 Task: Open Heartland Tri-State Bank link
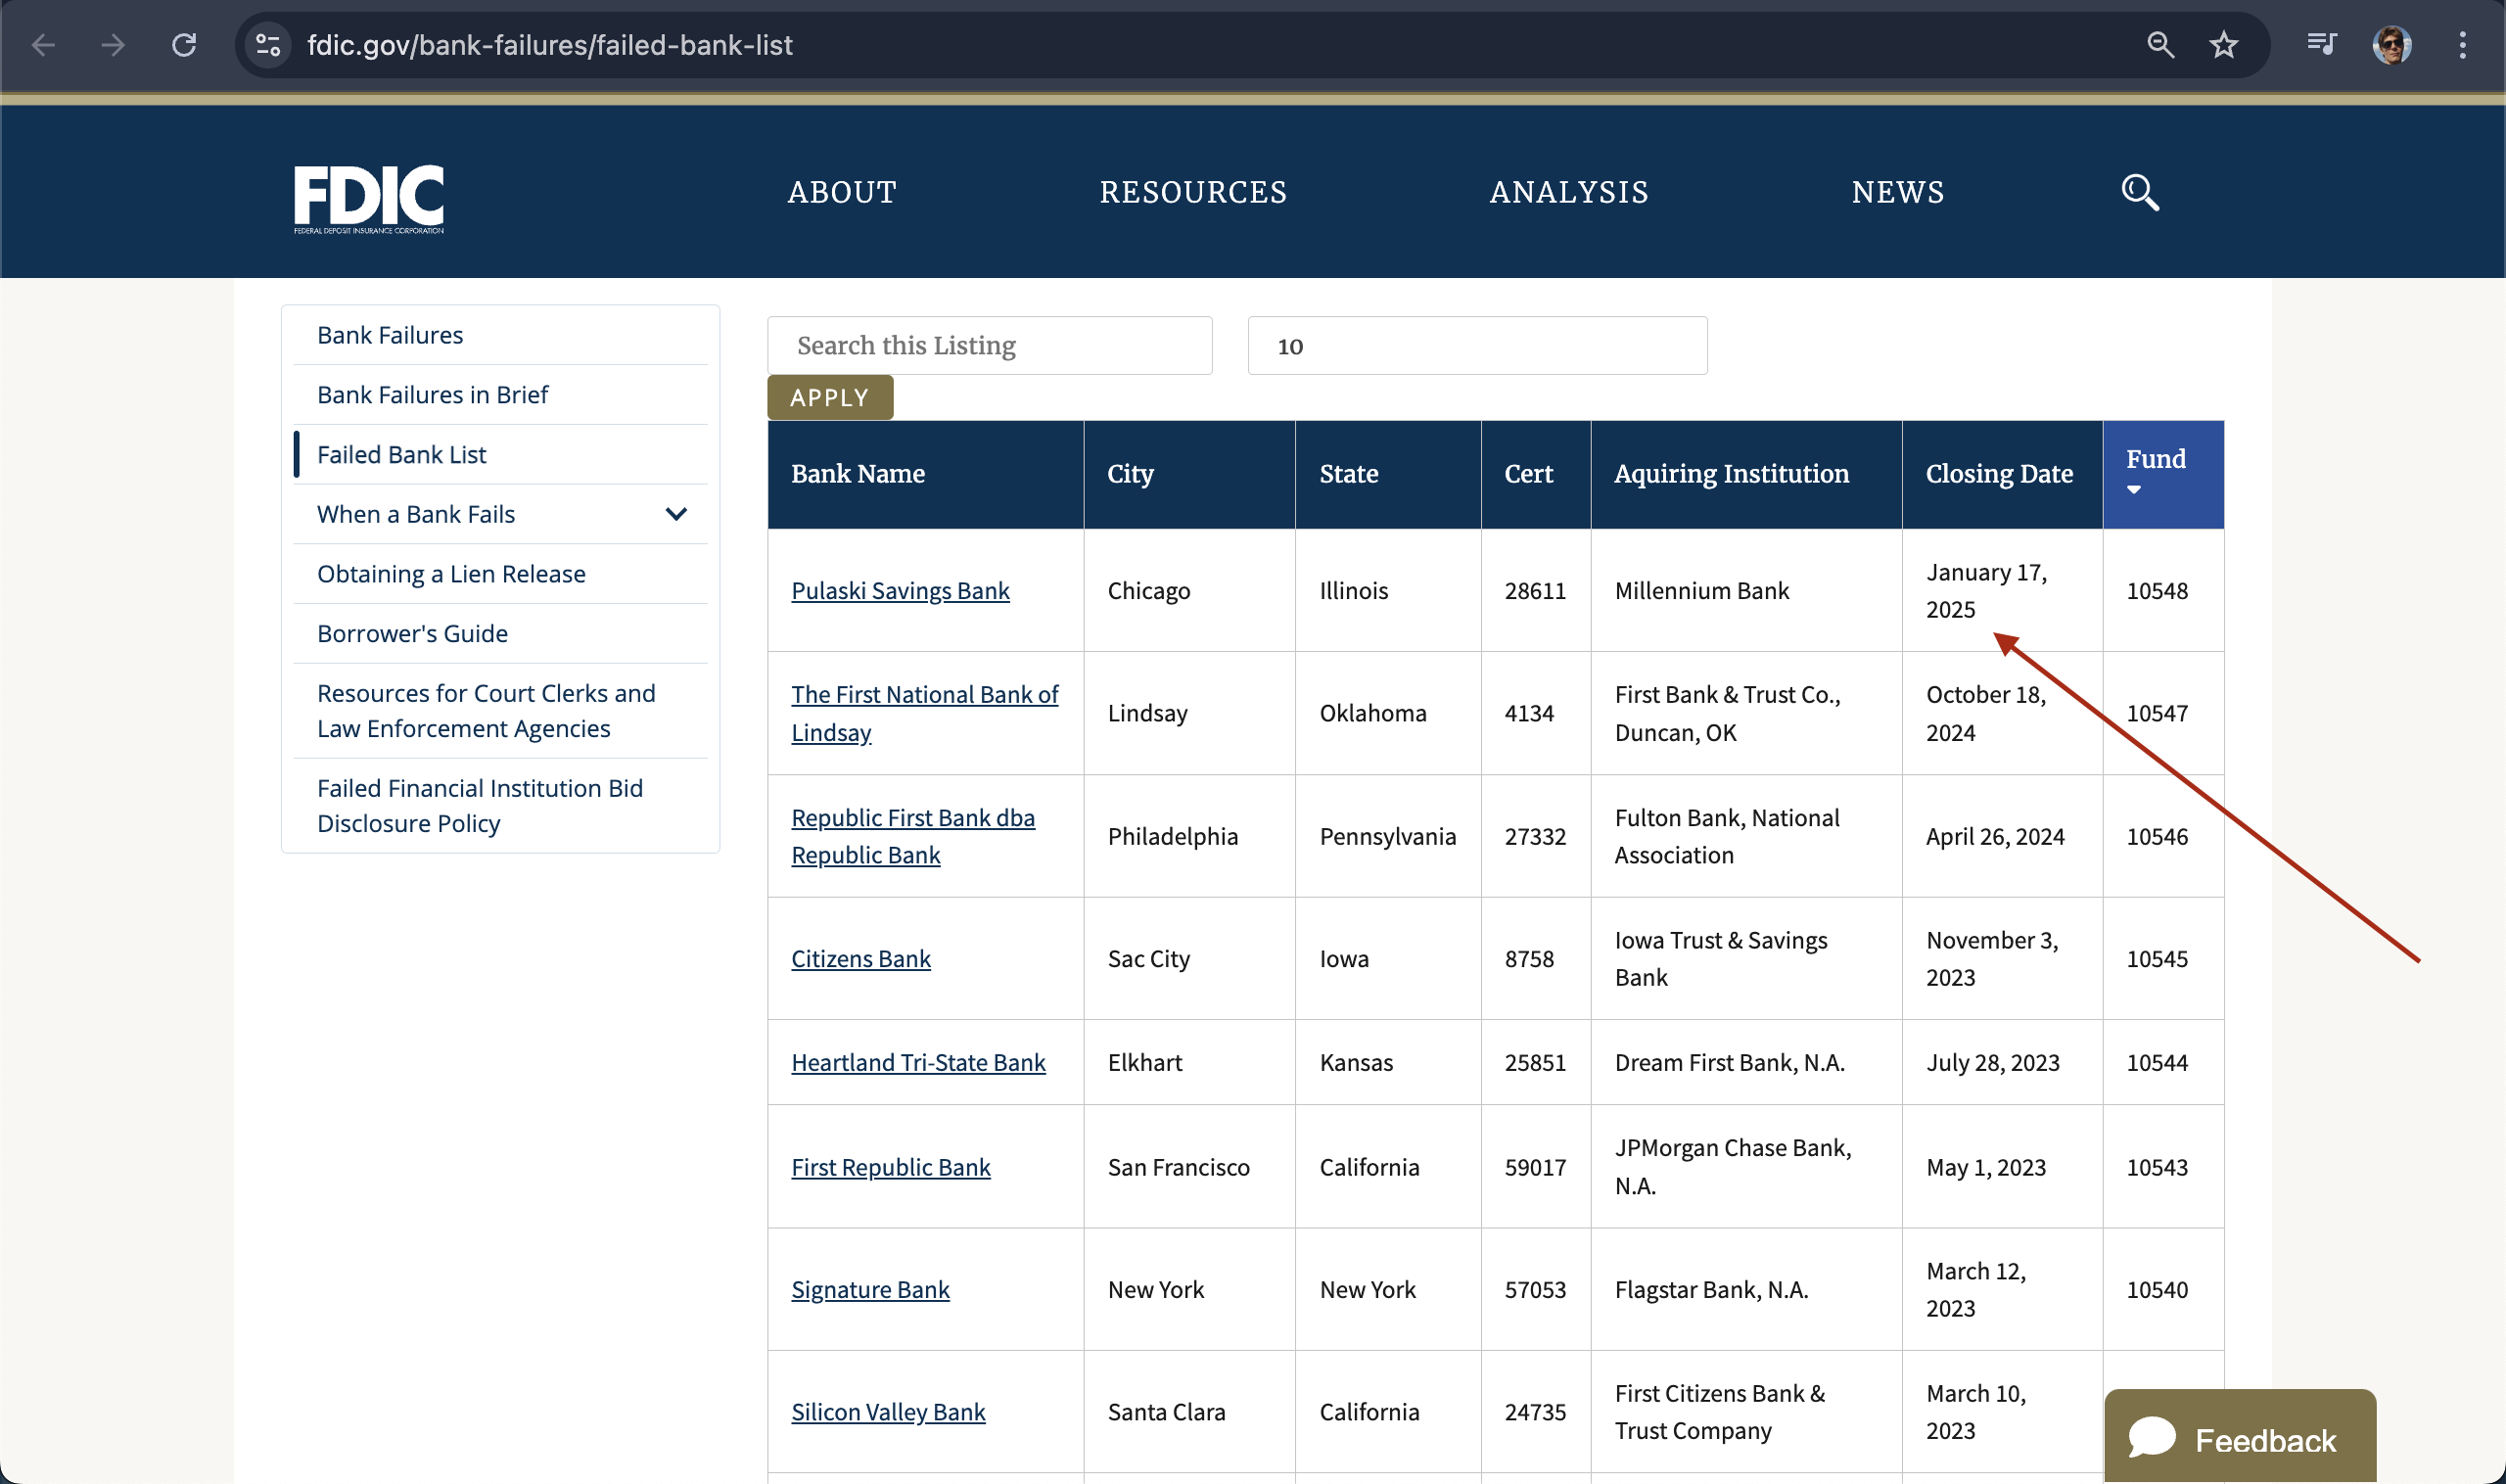(918, 1063)
